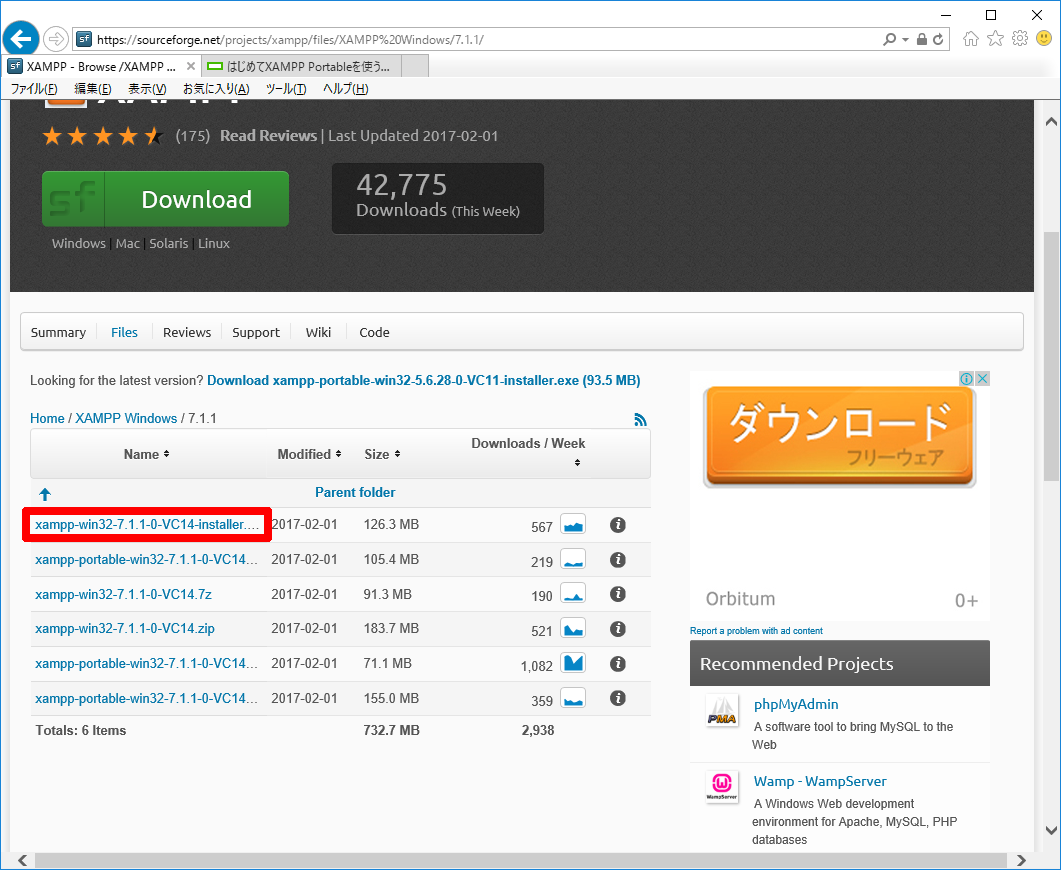Click the browser back arrow button
This screenshot has height=870, width=1061.
21,39
